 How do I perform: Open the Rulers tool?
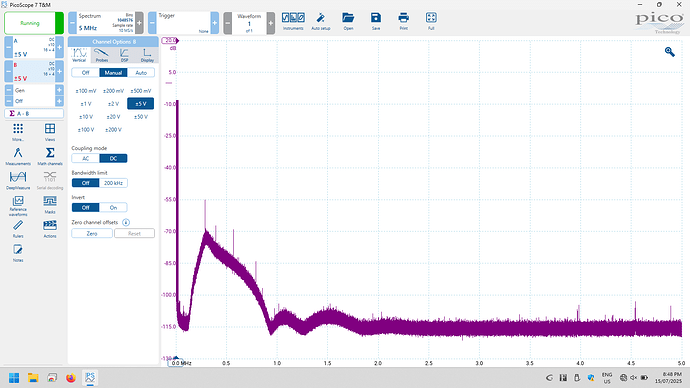(18, 229)
